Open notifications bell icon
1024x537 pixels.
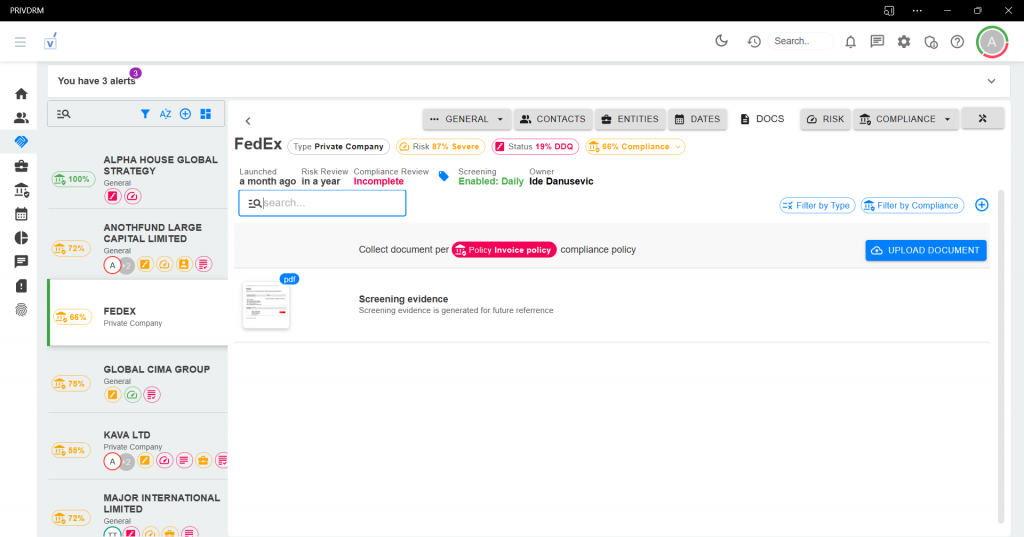pyautogui.click(x=850, y=41)
